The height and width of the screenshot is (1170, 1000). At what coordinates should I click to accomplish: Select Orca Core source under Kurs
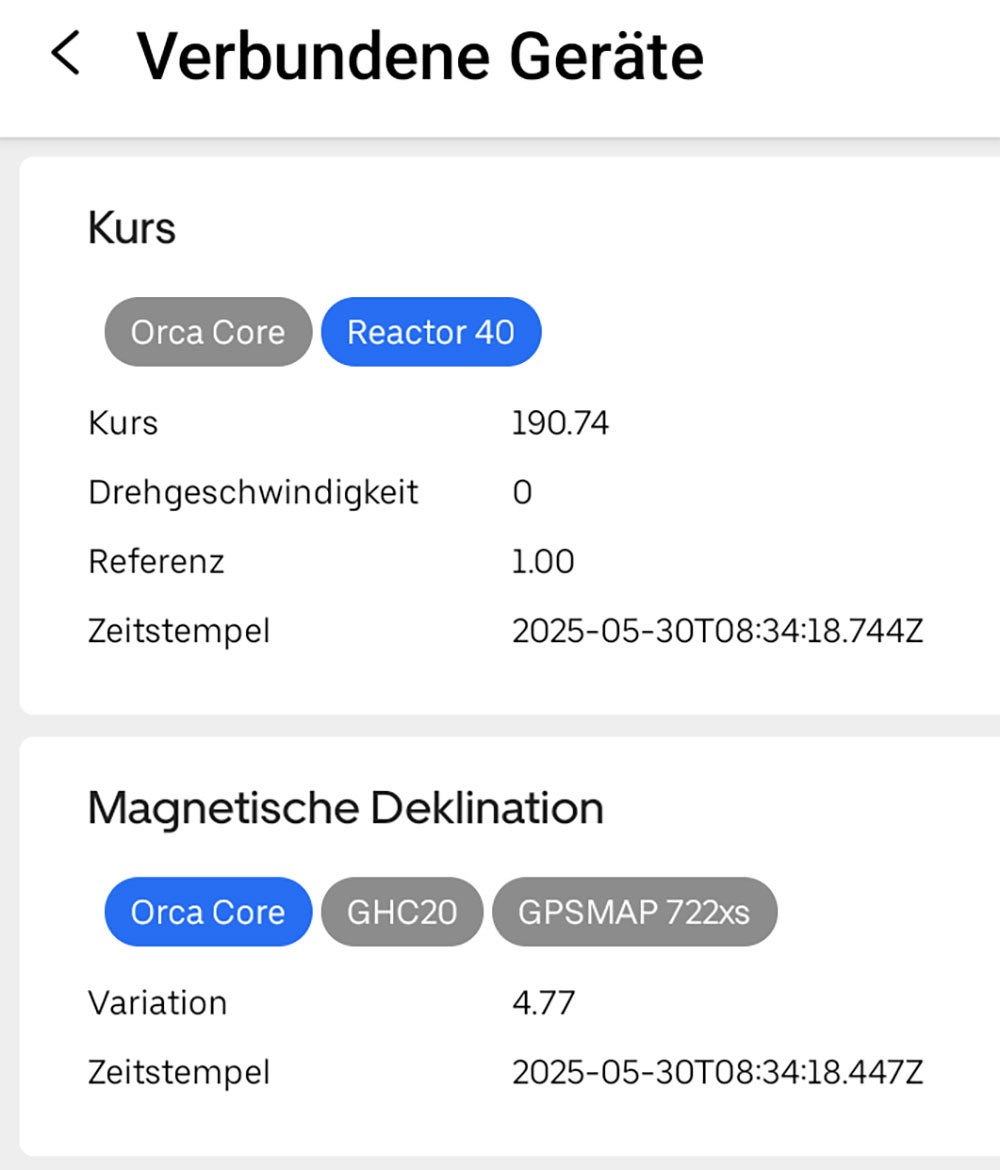(x=208, y=332)
